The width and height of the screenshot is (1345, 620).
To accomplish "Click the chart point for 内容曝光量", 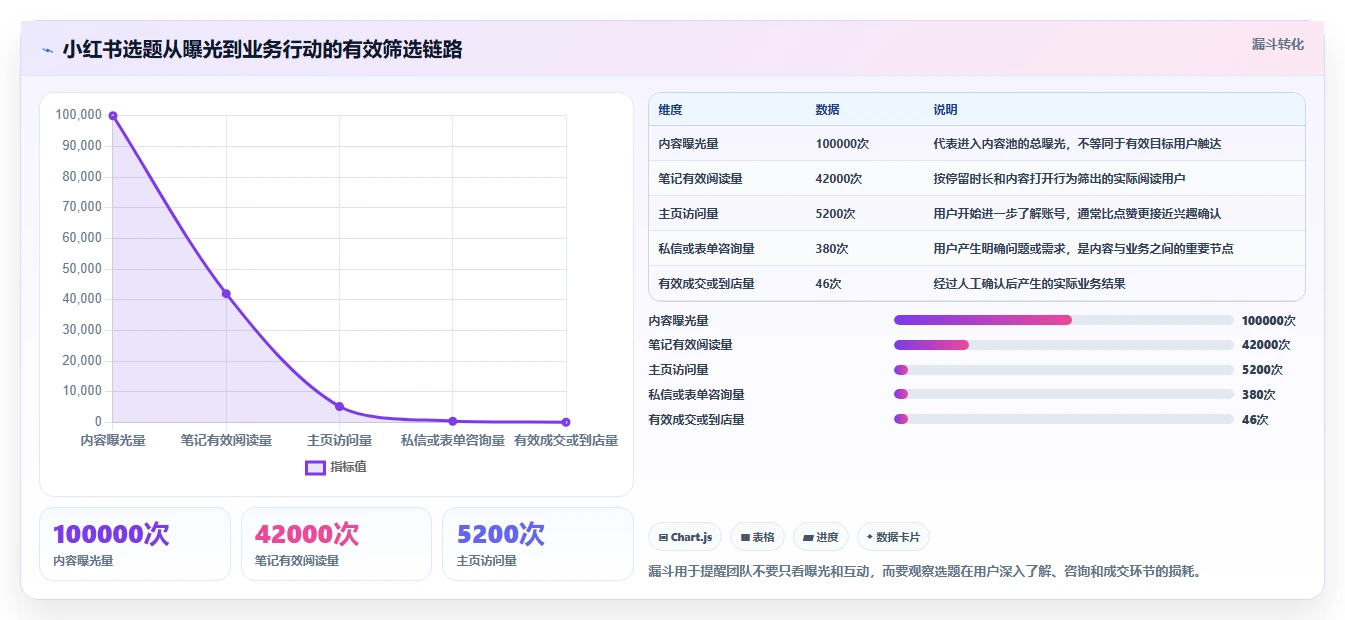I will coord(113,116).
